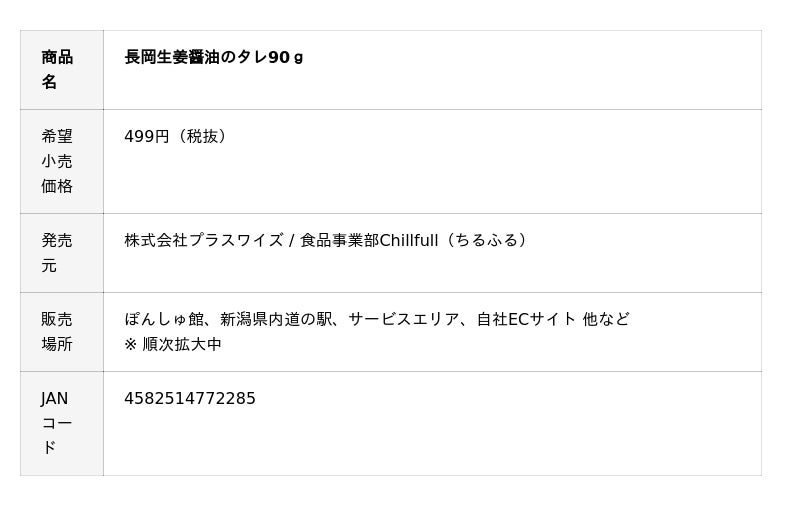The image size is (800, 506).
Task: Click product name 長岡生姜醤油のタレ
Action: pos(195,57)
